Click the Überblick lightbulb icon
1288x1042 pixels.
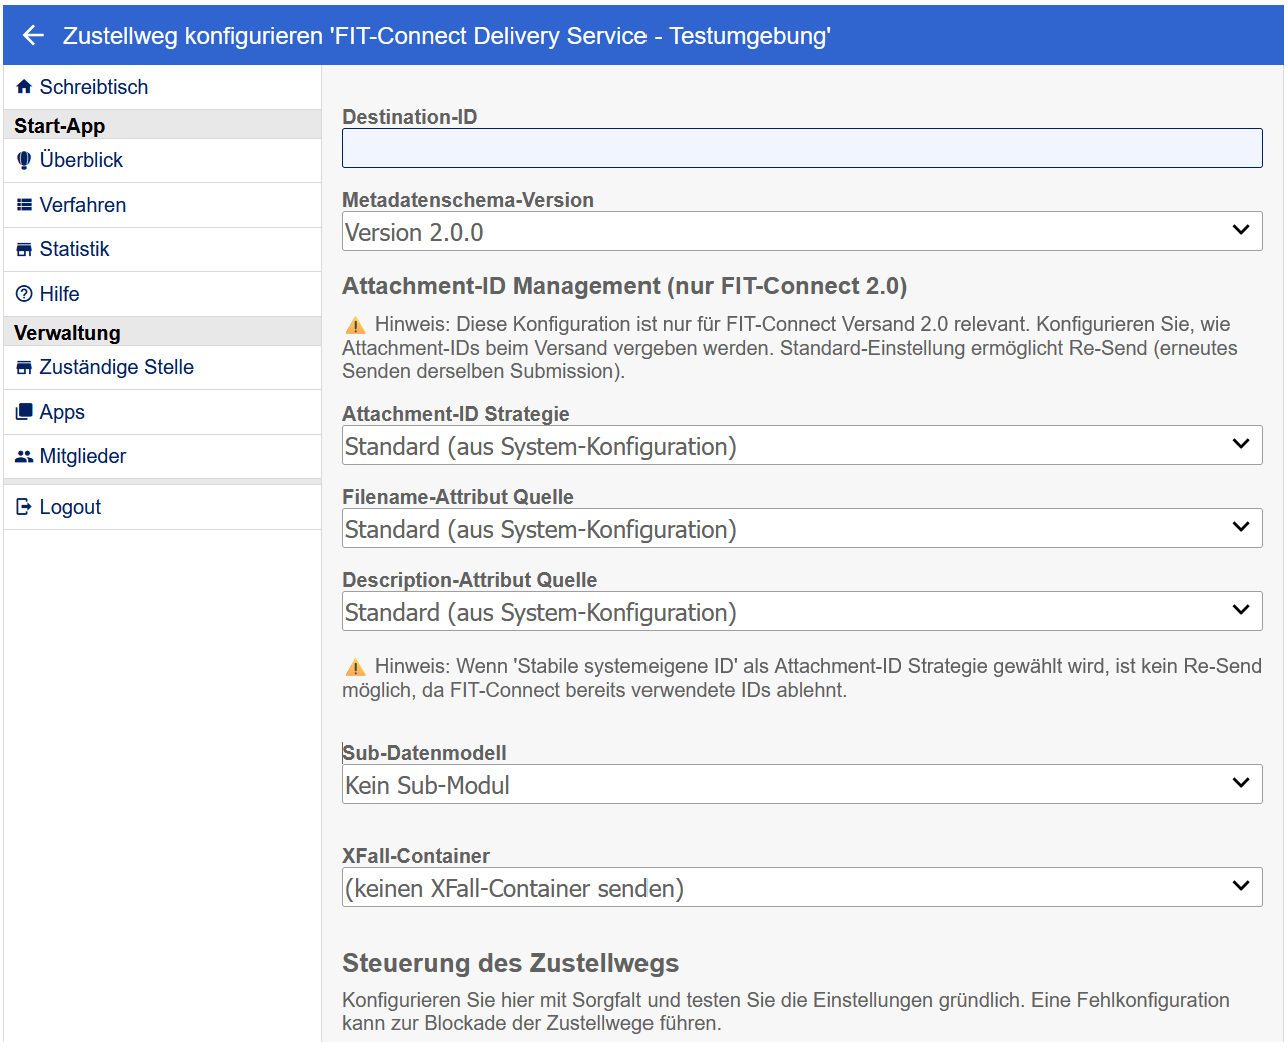pyautogui.click(x=24, y=160)
